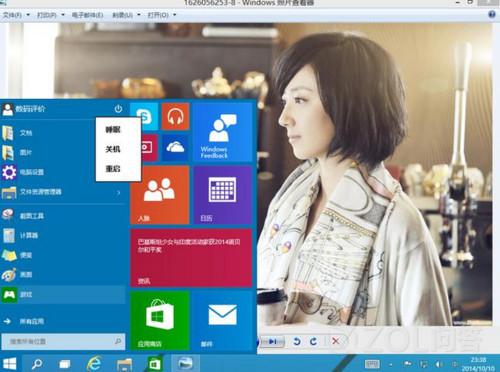Skip to next photo in viewer
The width and height of the screenshot is (500, 372).
(x=273, y=341)
